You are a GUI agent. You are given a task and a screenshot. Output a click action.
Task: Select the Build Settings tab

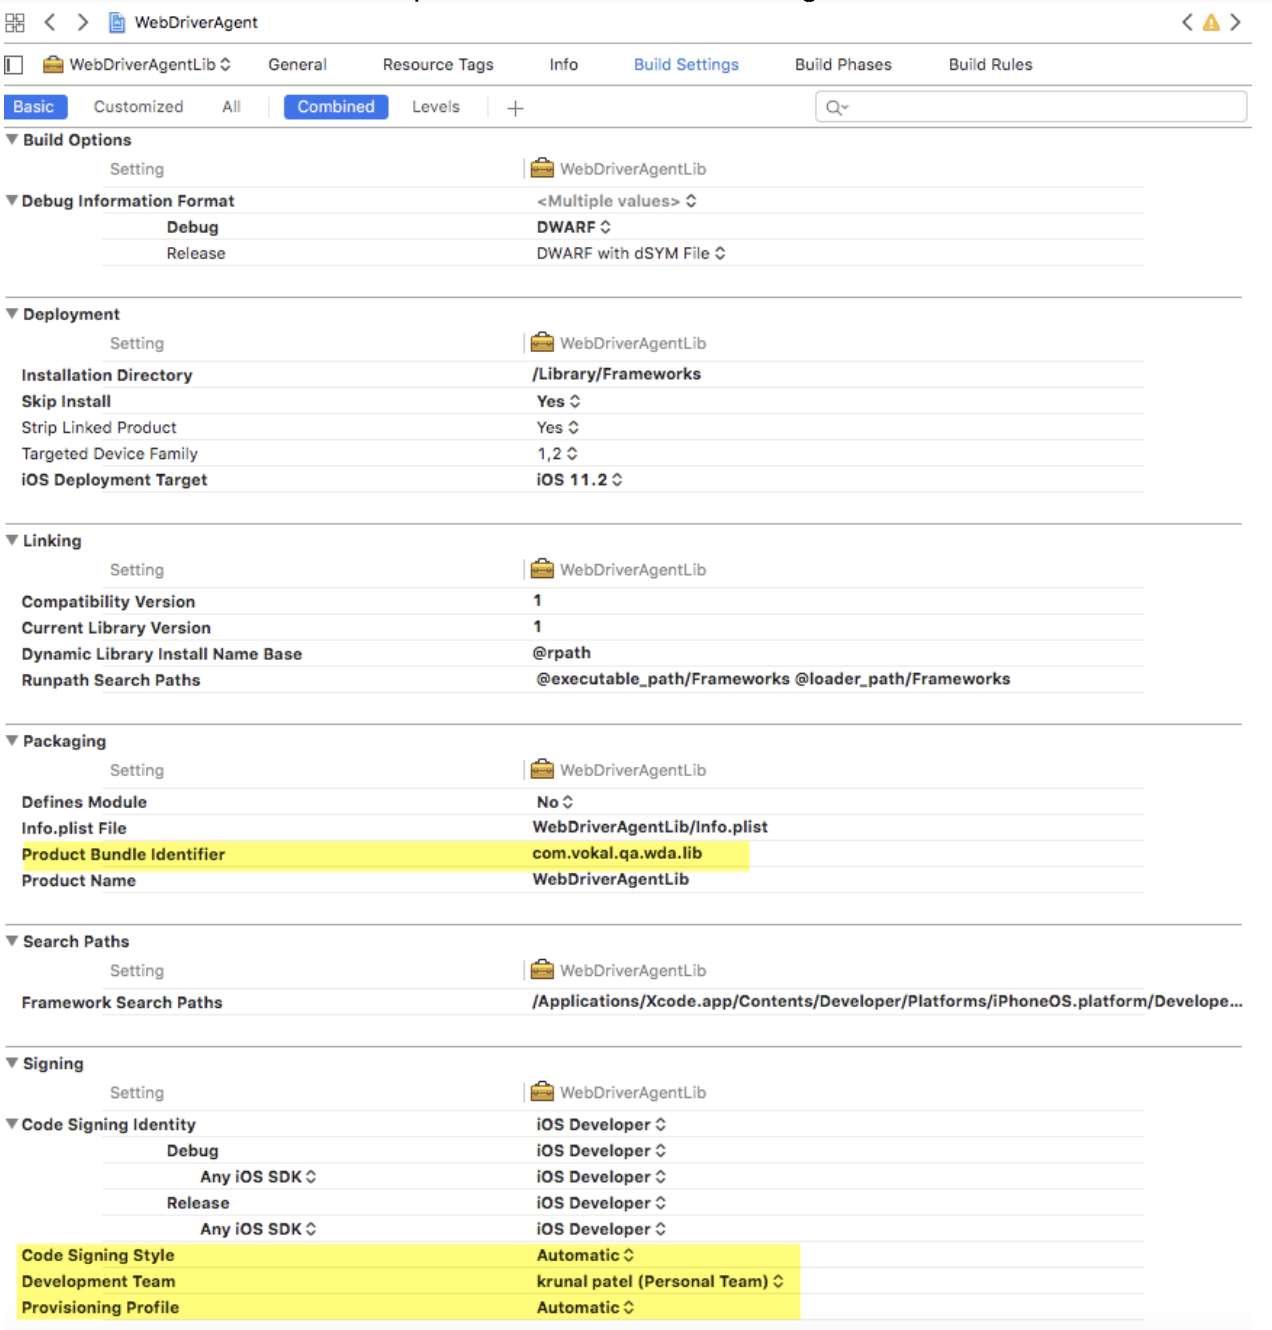click(686, 65)
